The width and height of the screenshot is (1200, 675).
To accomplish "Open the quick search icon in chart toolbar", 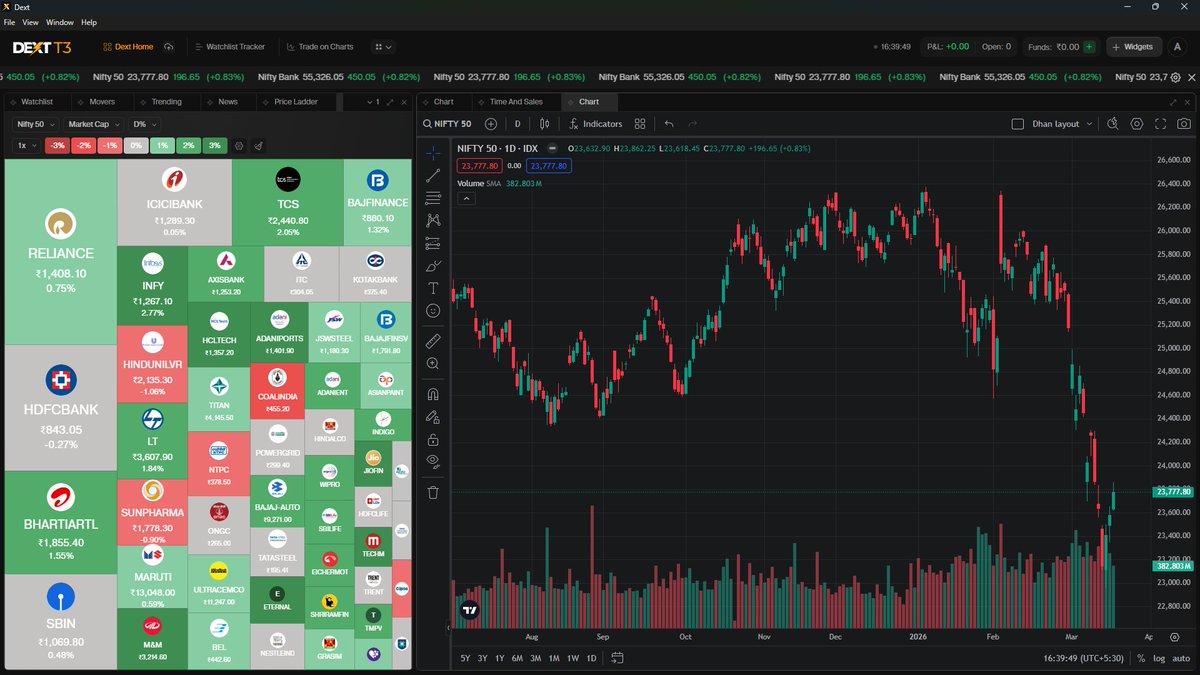I will coord(1113,124).
